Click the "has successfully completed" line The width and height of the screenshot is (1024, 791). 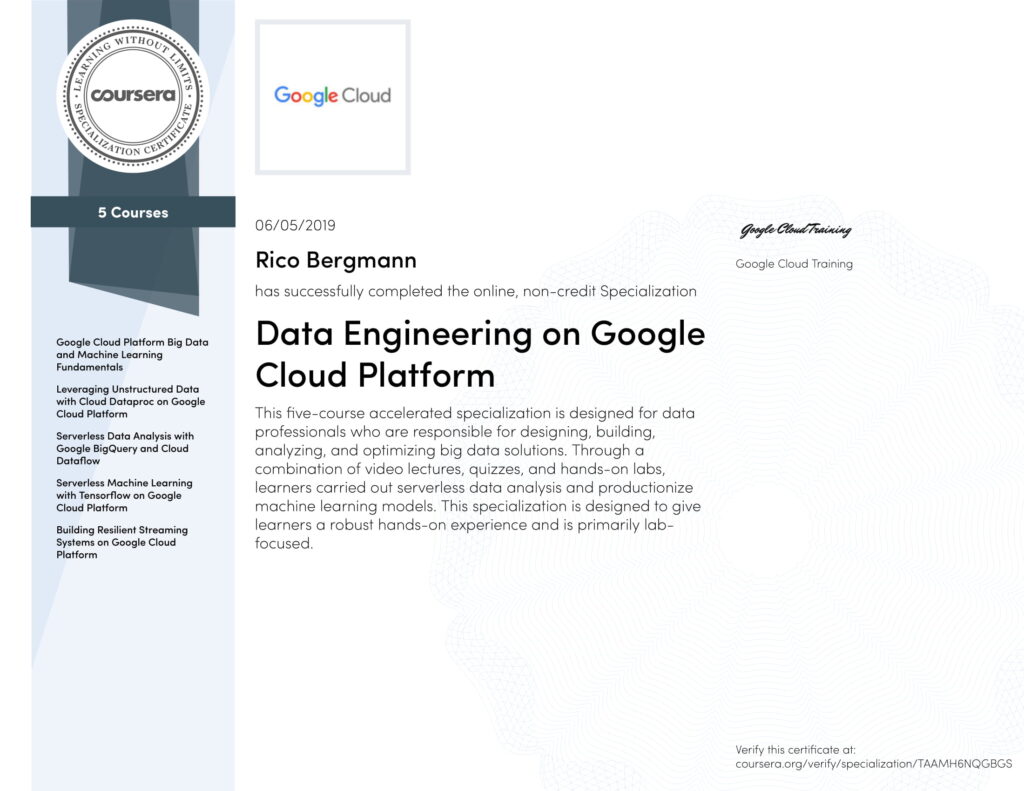[x=476, y=291]
